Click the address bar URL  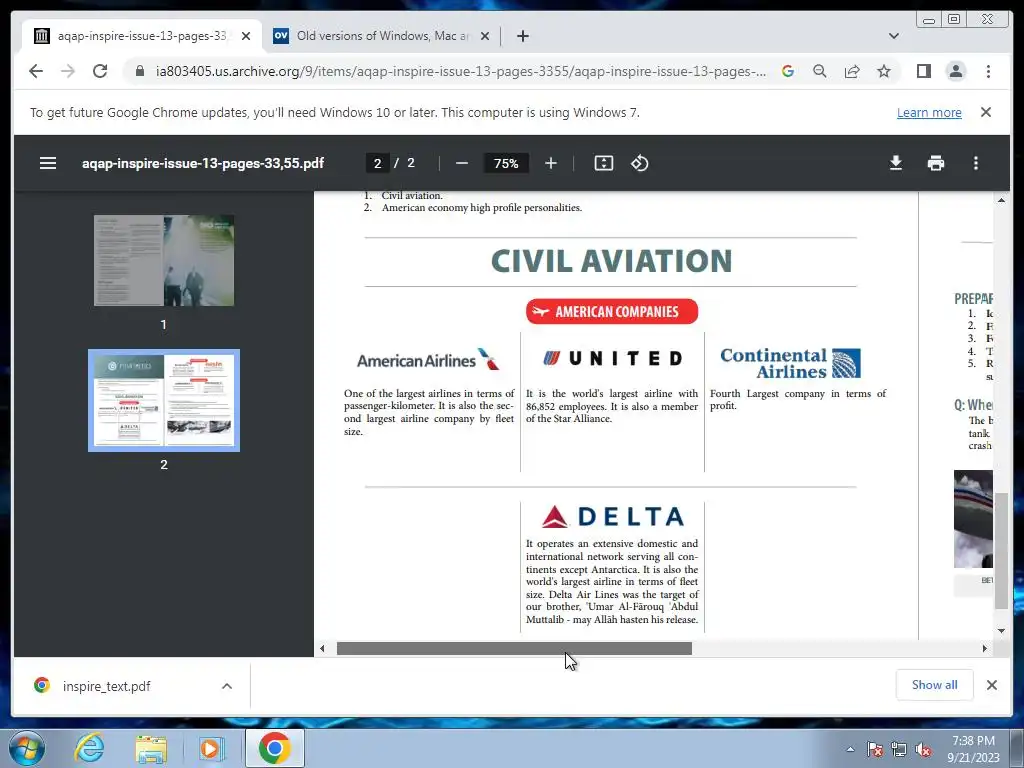coord(460,71)
